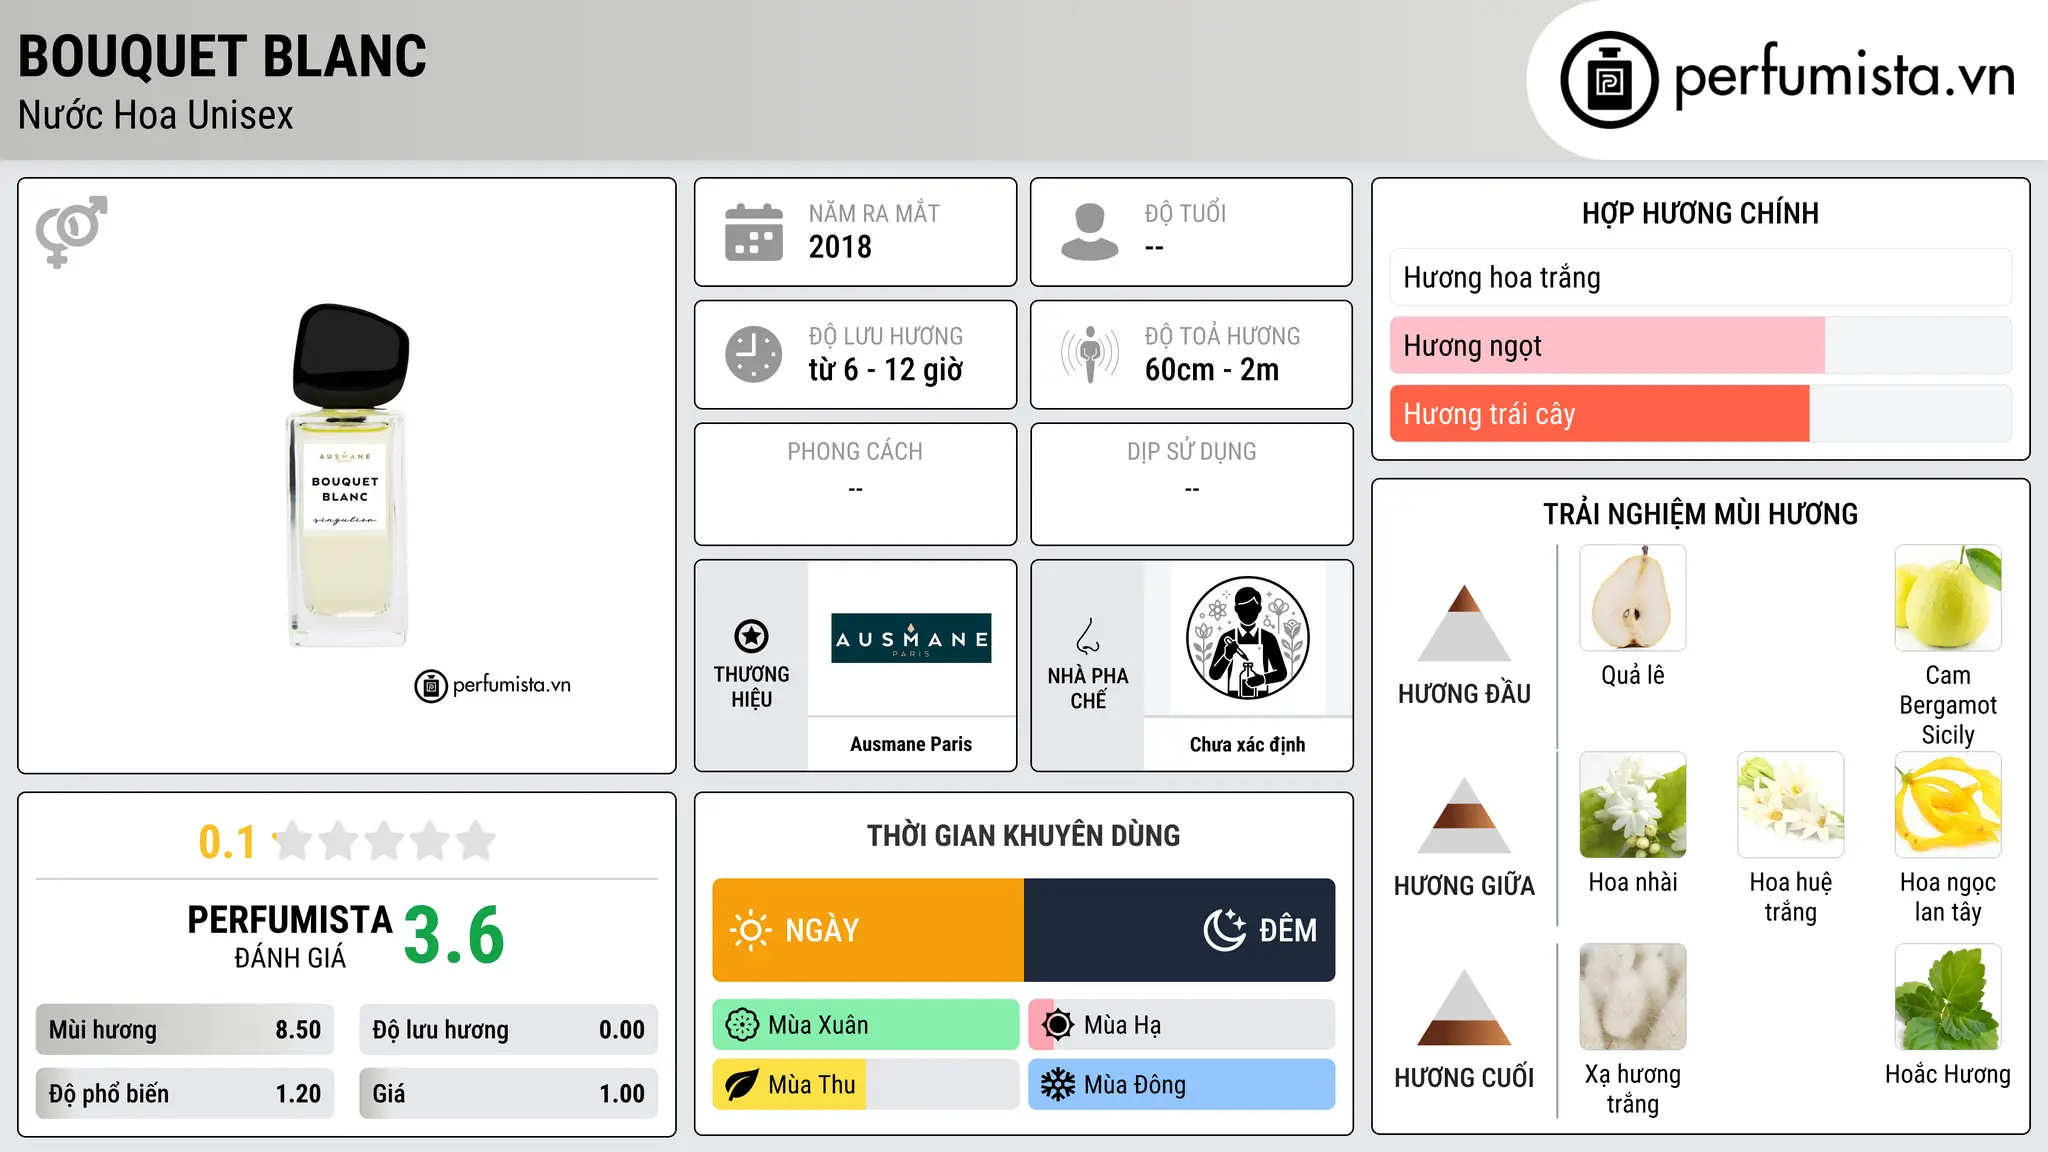The height and width of the screenshot is (1152, 2048).
Task: Click the sun icon beside Mùa Hạ
Action: pos(1057,1025)
